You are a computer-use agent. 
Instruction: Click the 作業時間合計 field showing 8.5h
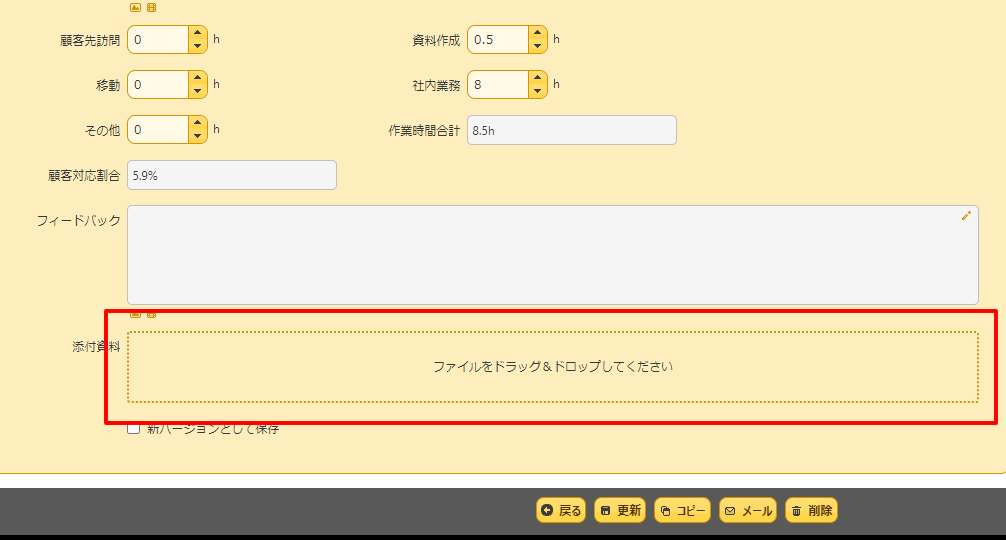[572, 130]
